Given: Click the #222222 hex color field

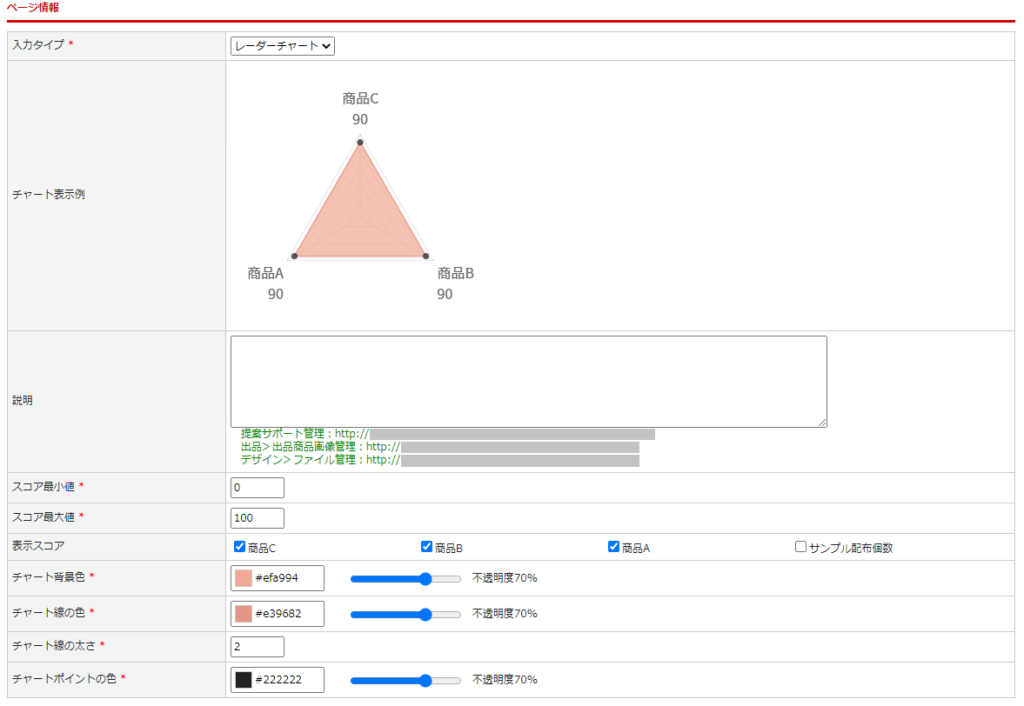Looking at the screenshot, I should point(287,680).
